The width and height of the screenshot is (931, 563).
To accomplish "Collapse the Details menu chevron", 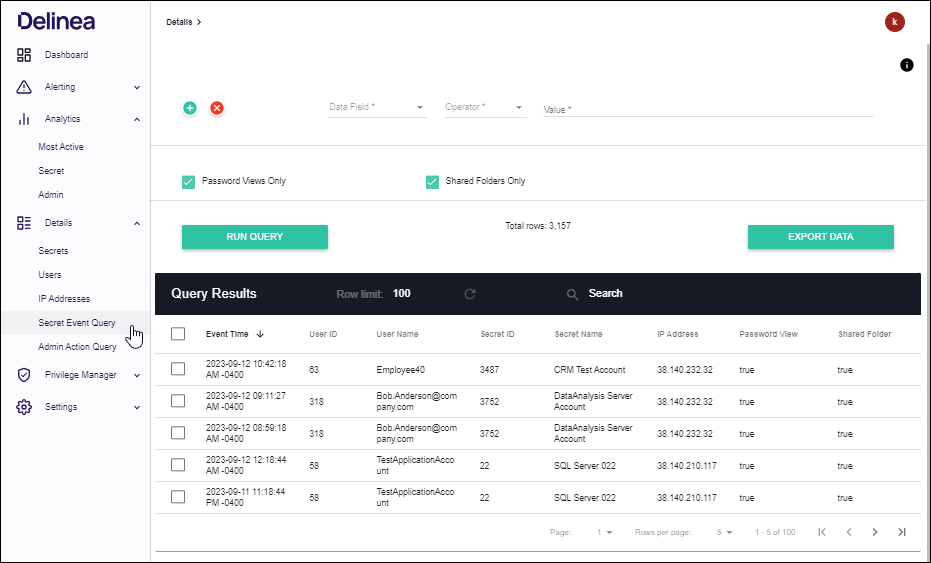I will (137, 223).
